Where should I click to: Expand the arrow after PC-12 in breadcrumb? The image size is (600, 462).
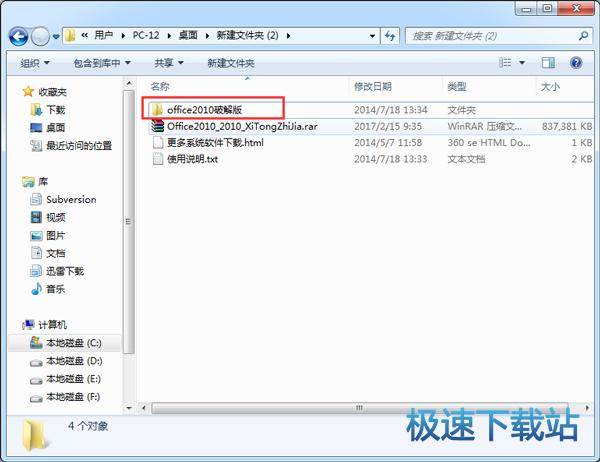click(x=169, y=36)
